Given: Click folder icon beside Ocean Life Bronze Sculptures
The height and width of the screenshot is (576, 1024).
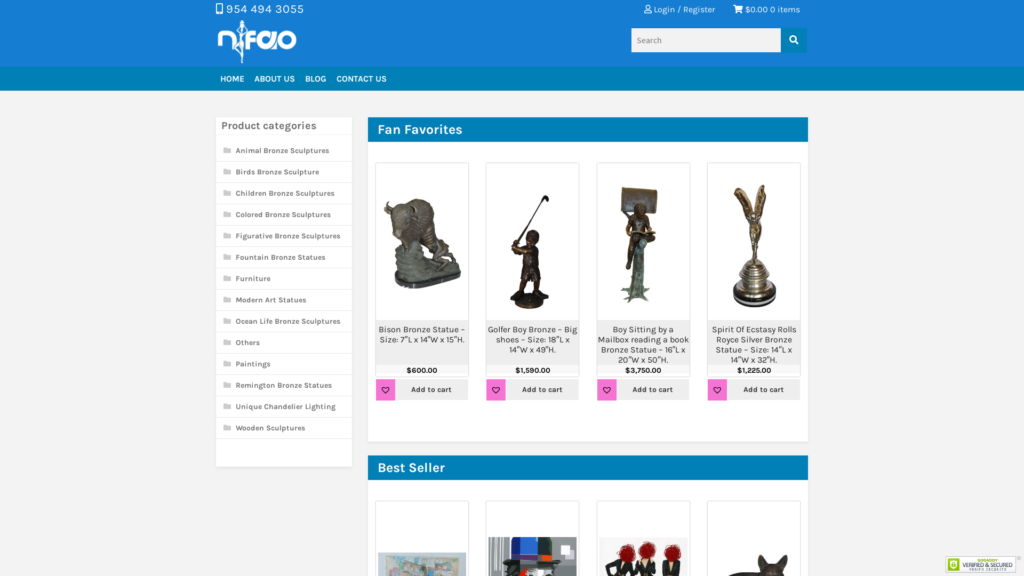Looking at the screenshot, I should [227, 321].
